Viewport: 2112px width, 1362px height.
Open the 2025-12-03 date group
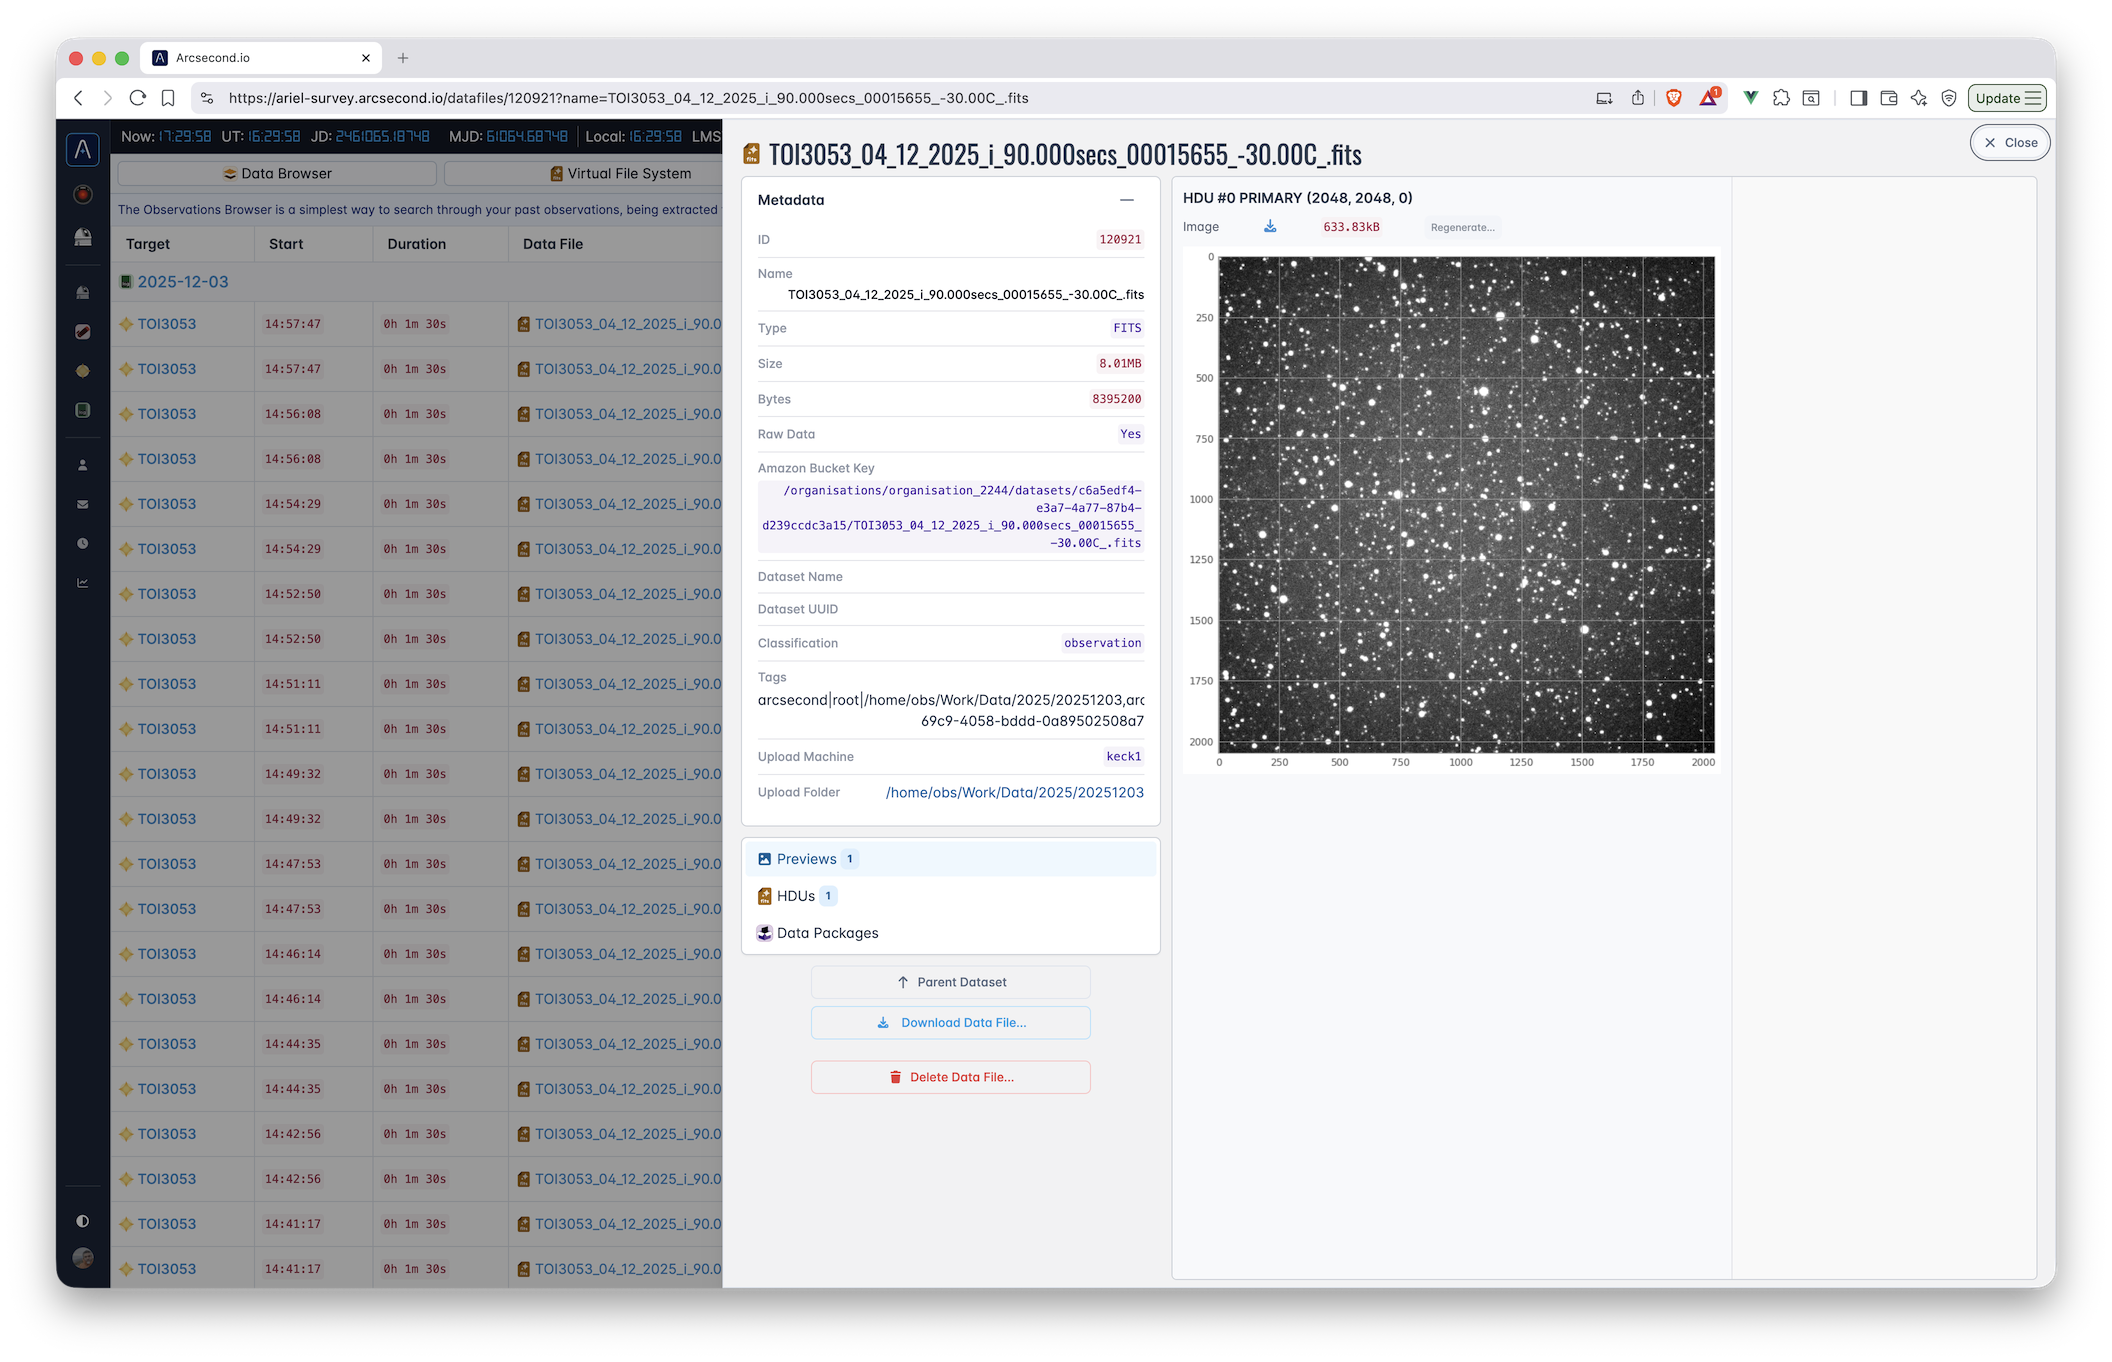(183, 282)
